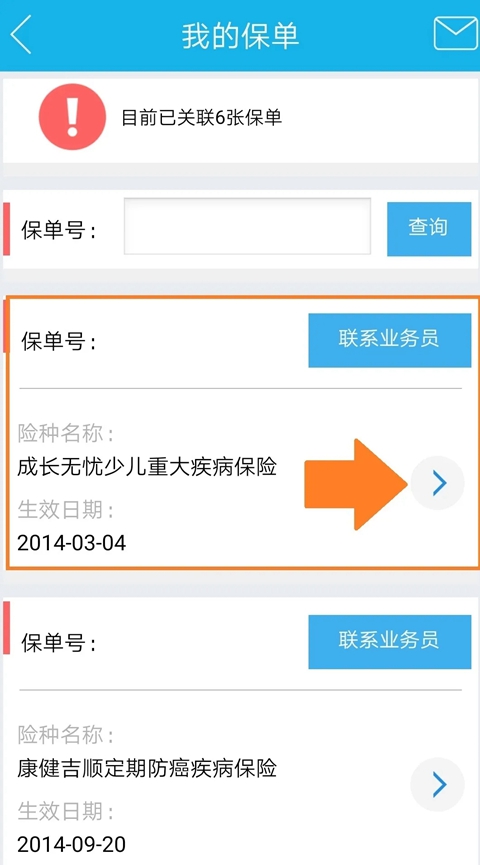Image resolution: width=480 pixels, height=865 pixels.
Task: Tap 保单号 label in first policy card
Action: pos(58,342)
